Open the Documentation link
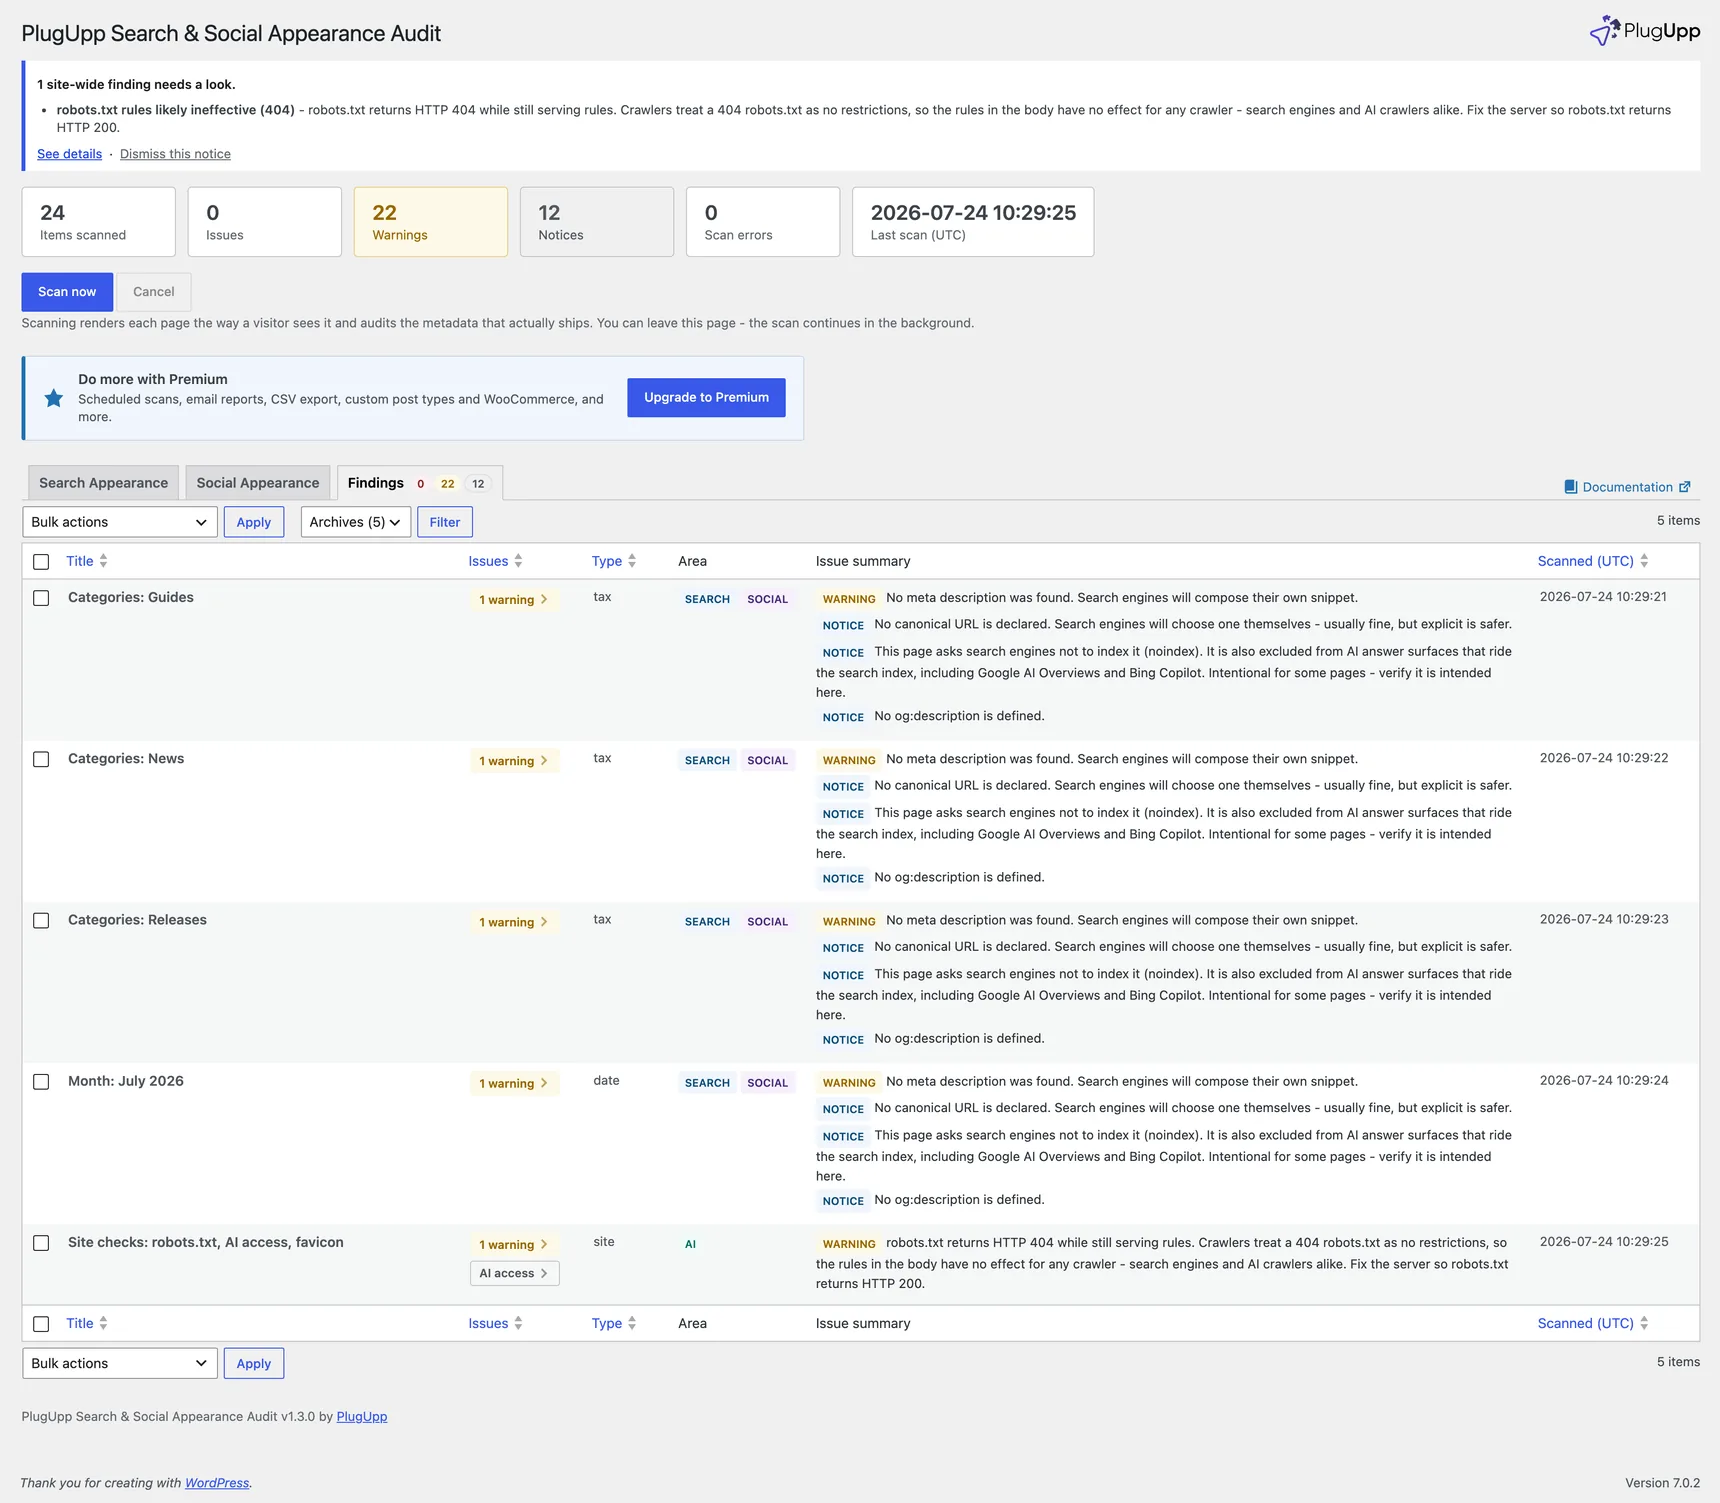 point(1627,487)
